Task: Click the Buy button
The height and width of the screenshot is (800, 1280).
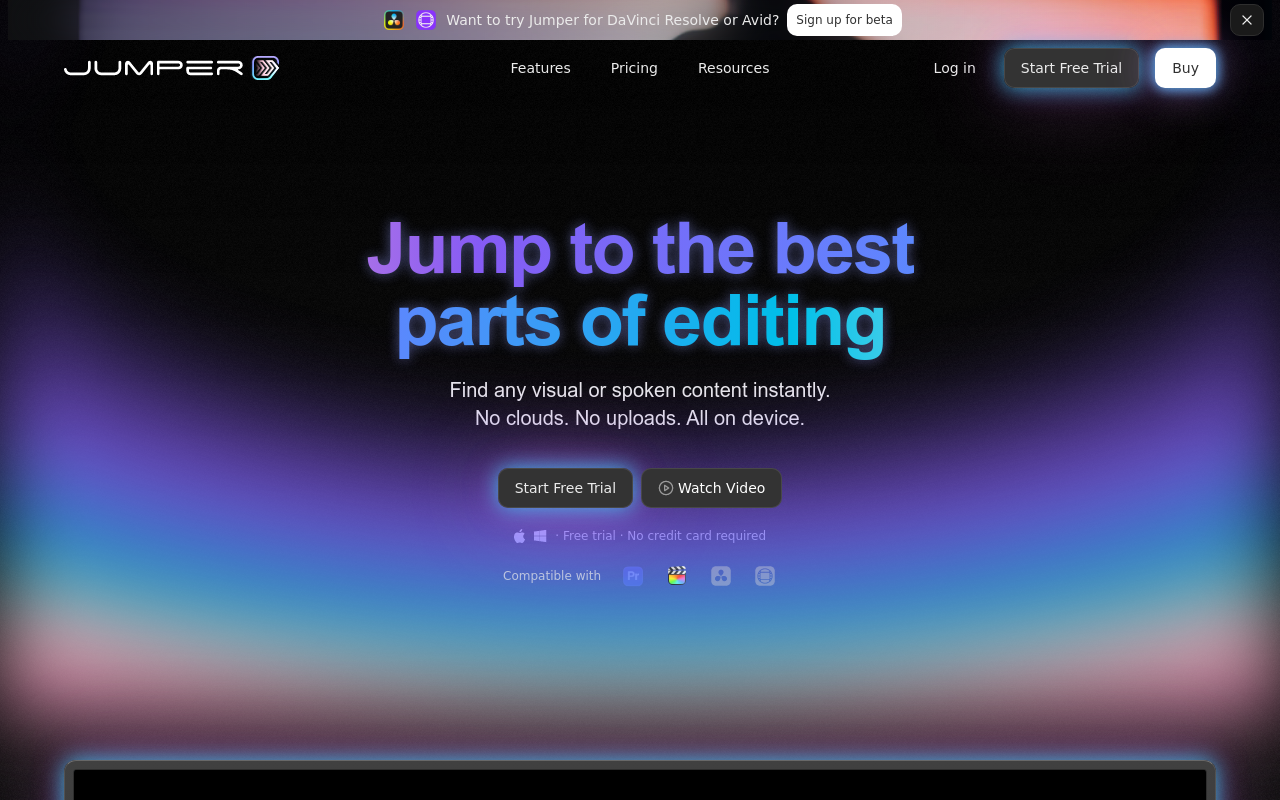Action: [1185, 68]
